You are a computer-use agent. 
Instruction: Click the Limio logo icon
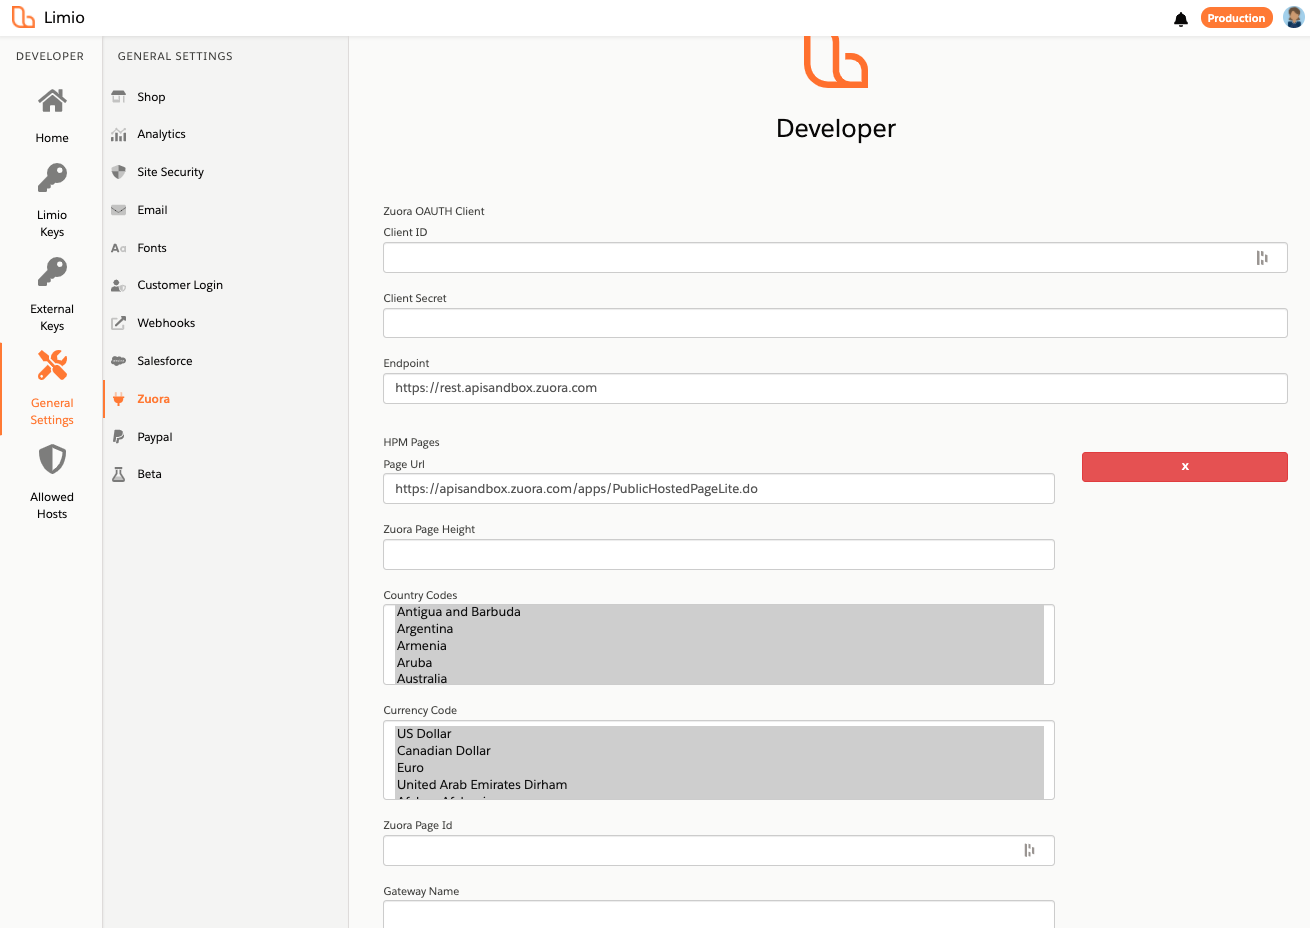pyautogui.click(x=23, y=17)
